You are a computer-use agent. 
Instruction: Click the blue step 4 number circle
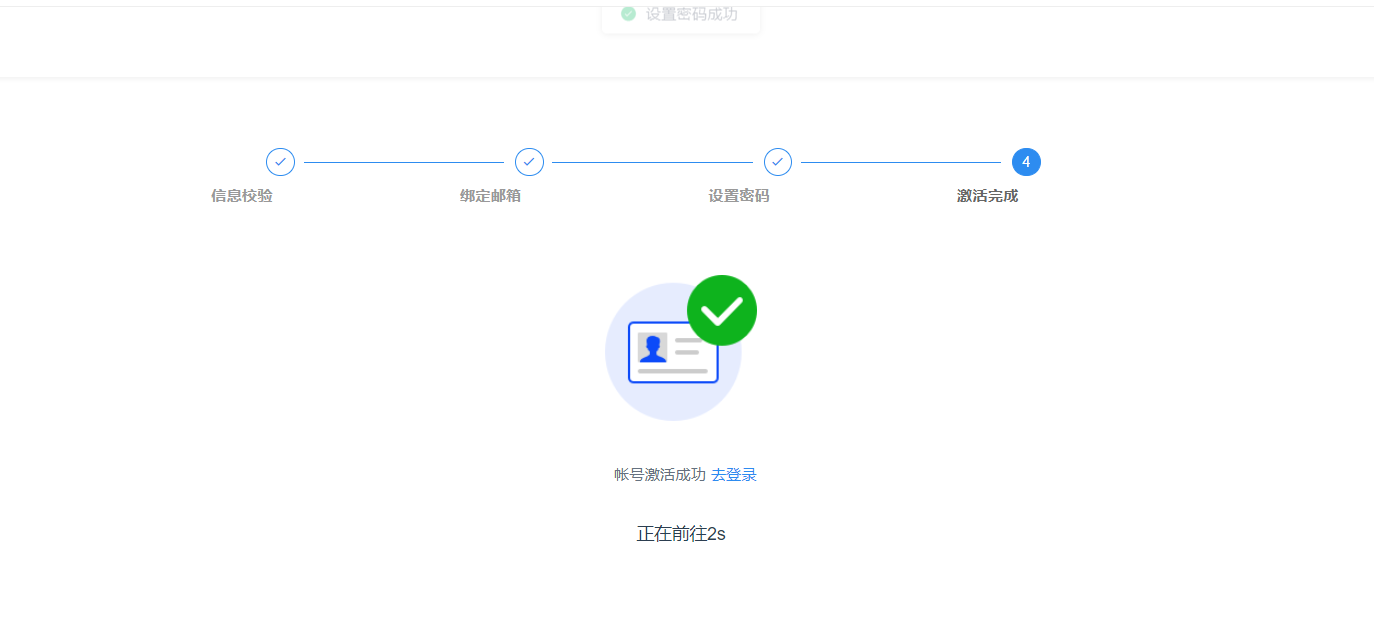pyautogui.click(x=1026, y=162)
